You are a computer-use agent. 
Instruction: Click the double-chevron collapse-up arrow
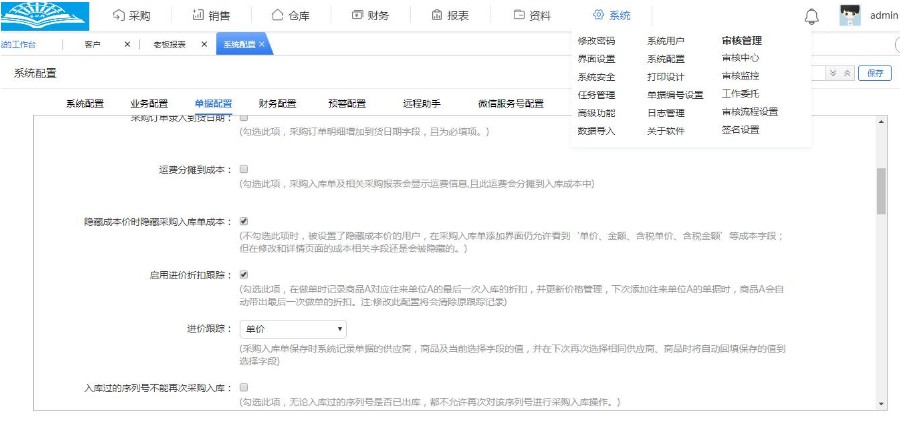[848, 73]
